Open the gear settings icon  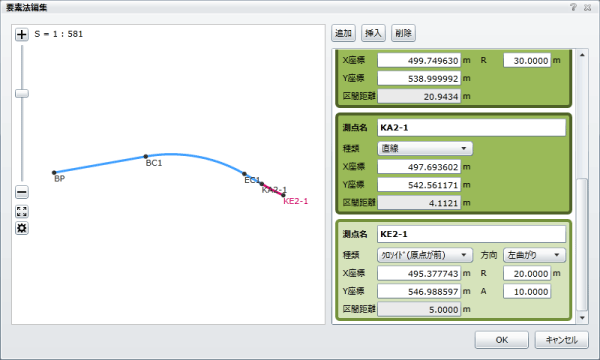coord(22,228)
